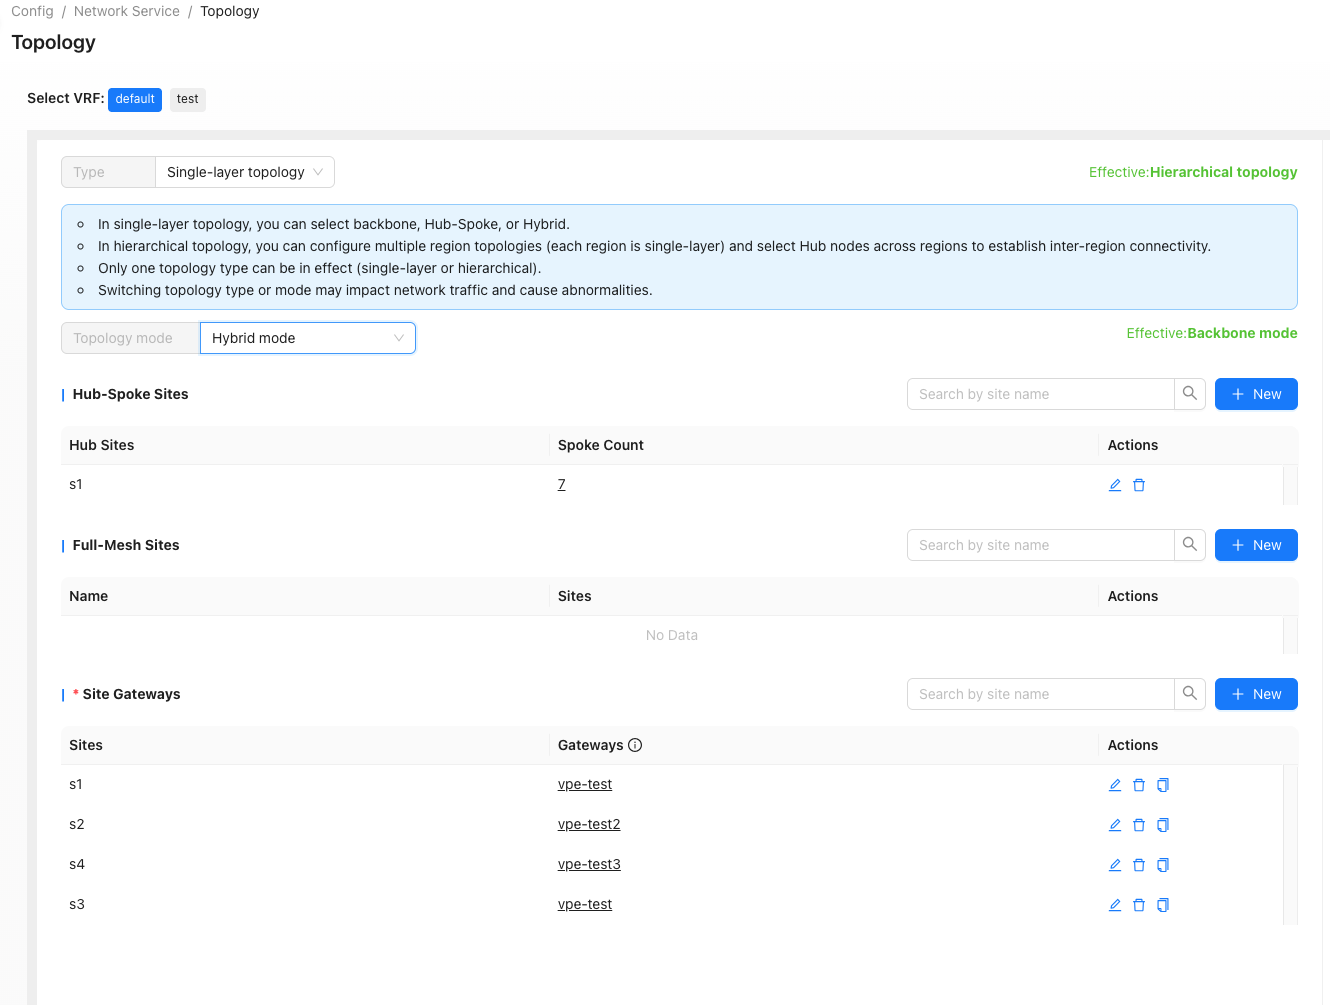This screenshot has height=1005, width=1330.
Task: Copy the s3 site gateway row
Action: [x=1163, y=905]
